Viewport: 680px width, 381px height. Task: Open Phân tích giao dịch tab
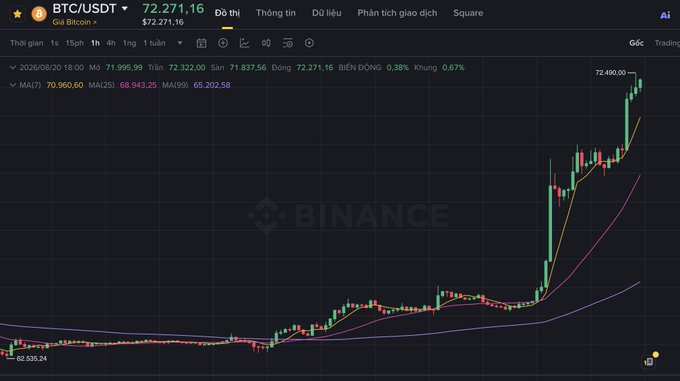point(397,13)
